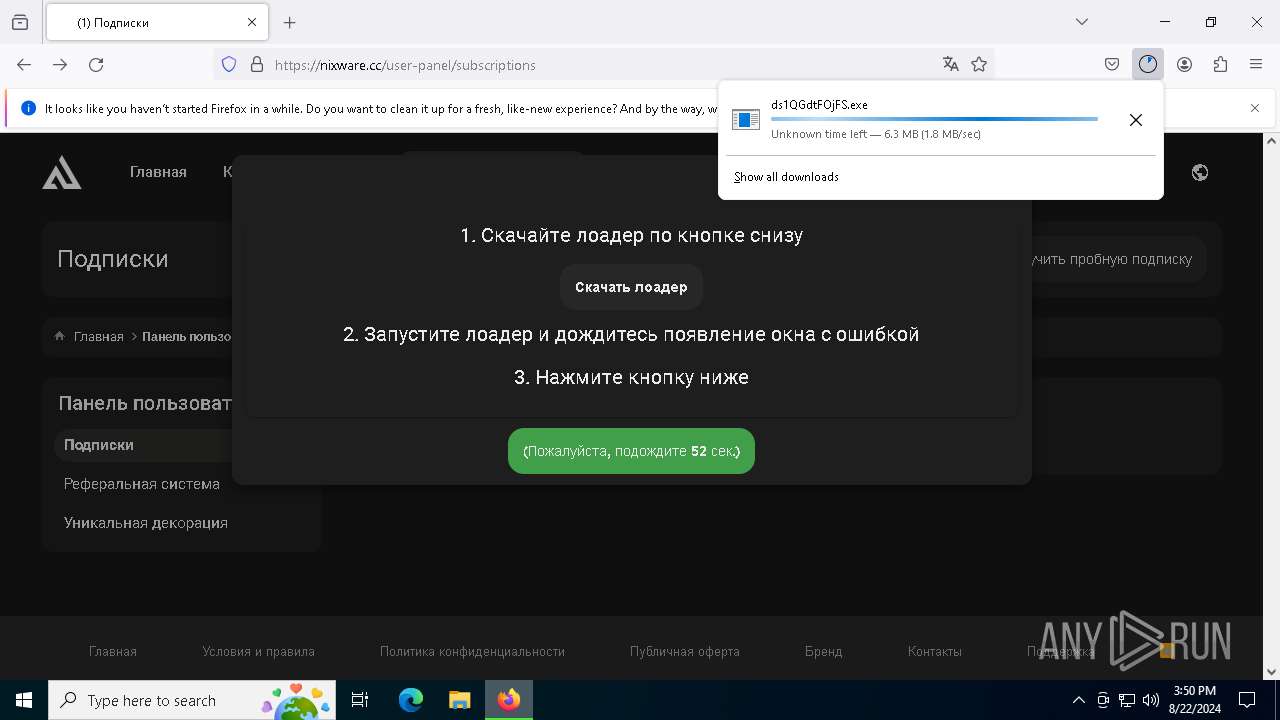1280x720 pixels.
Task: Open Уникальная декорация sidebar item
Action: click(146, 523)
